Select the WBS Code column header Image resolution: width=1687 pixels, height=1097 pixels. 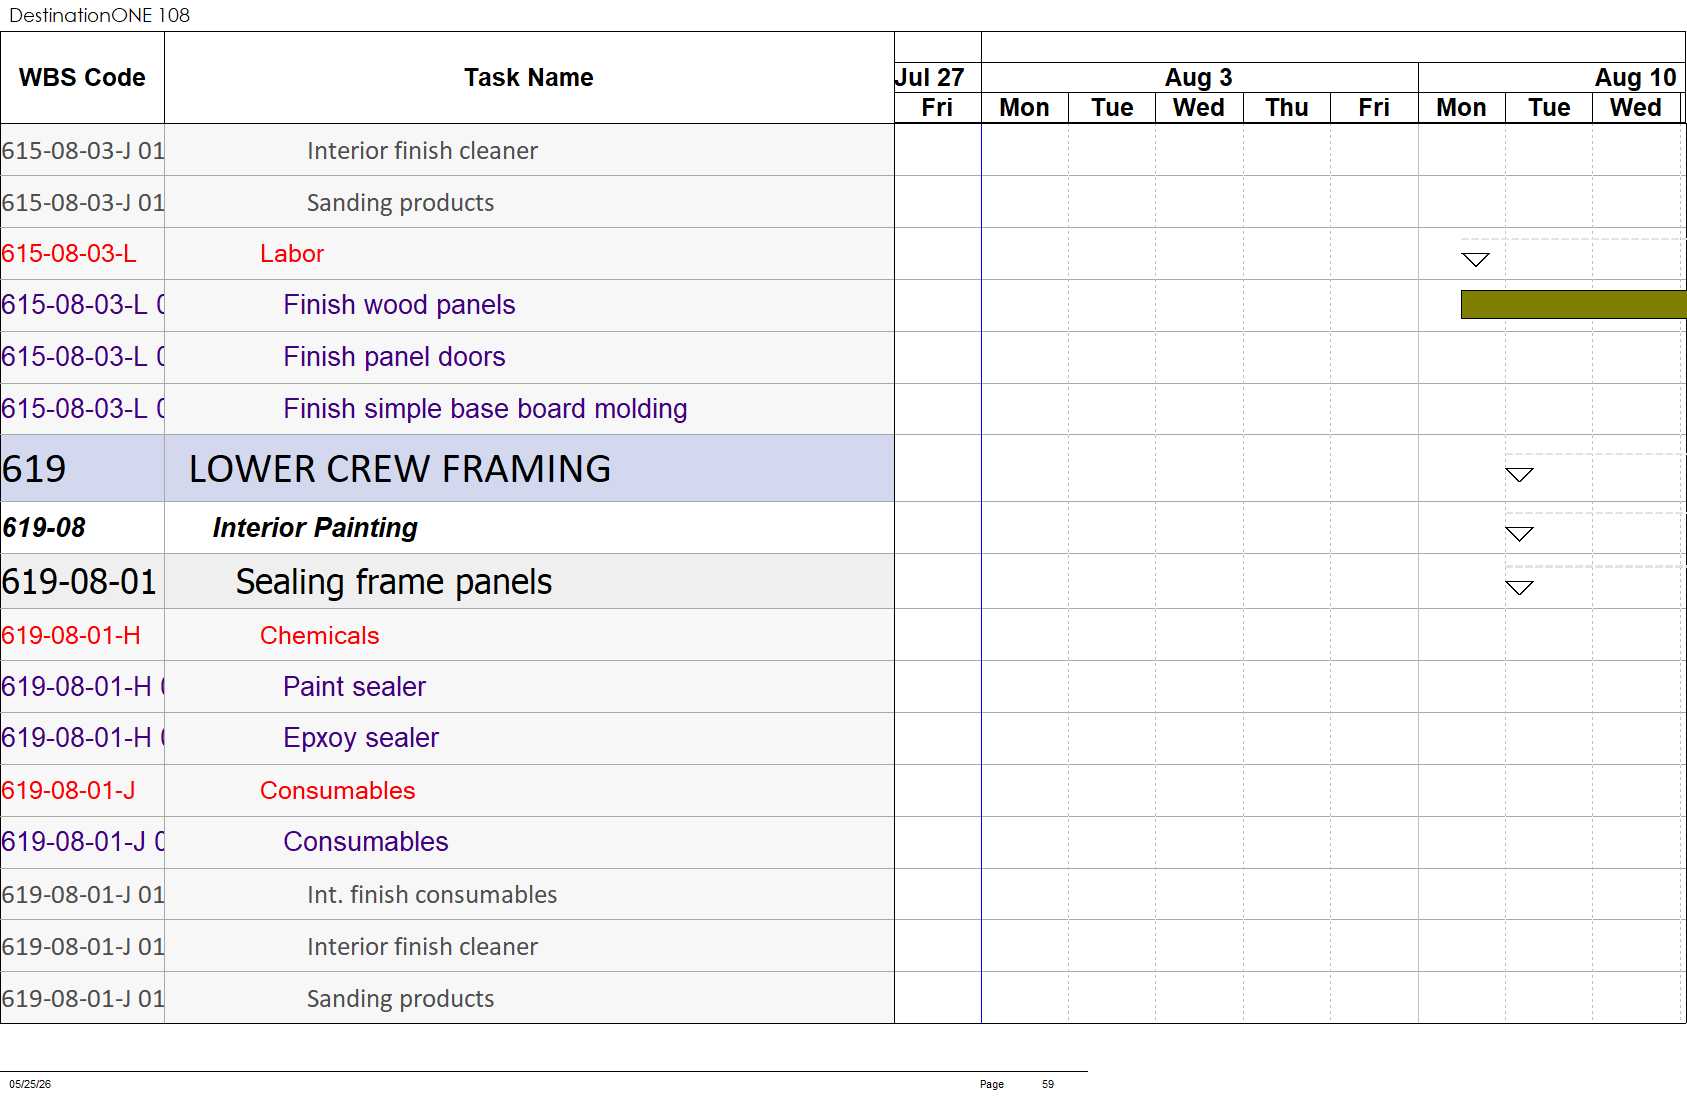click(x=82, y=78)
